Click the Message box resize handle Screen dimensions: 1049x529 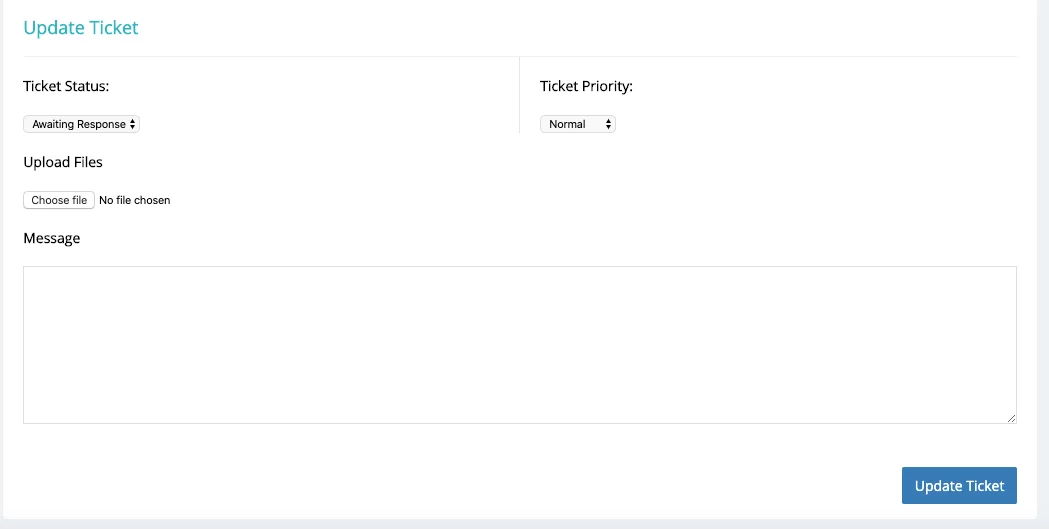pos(1011,418)
